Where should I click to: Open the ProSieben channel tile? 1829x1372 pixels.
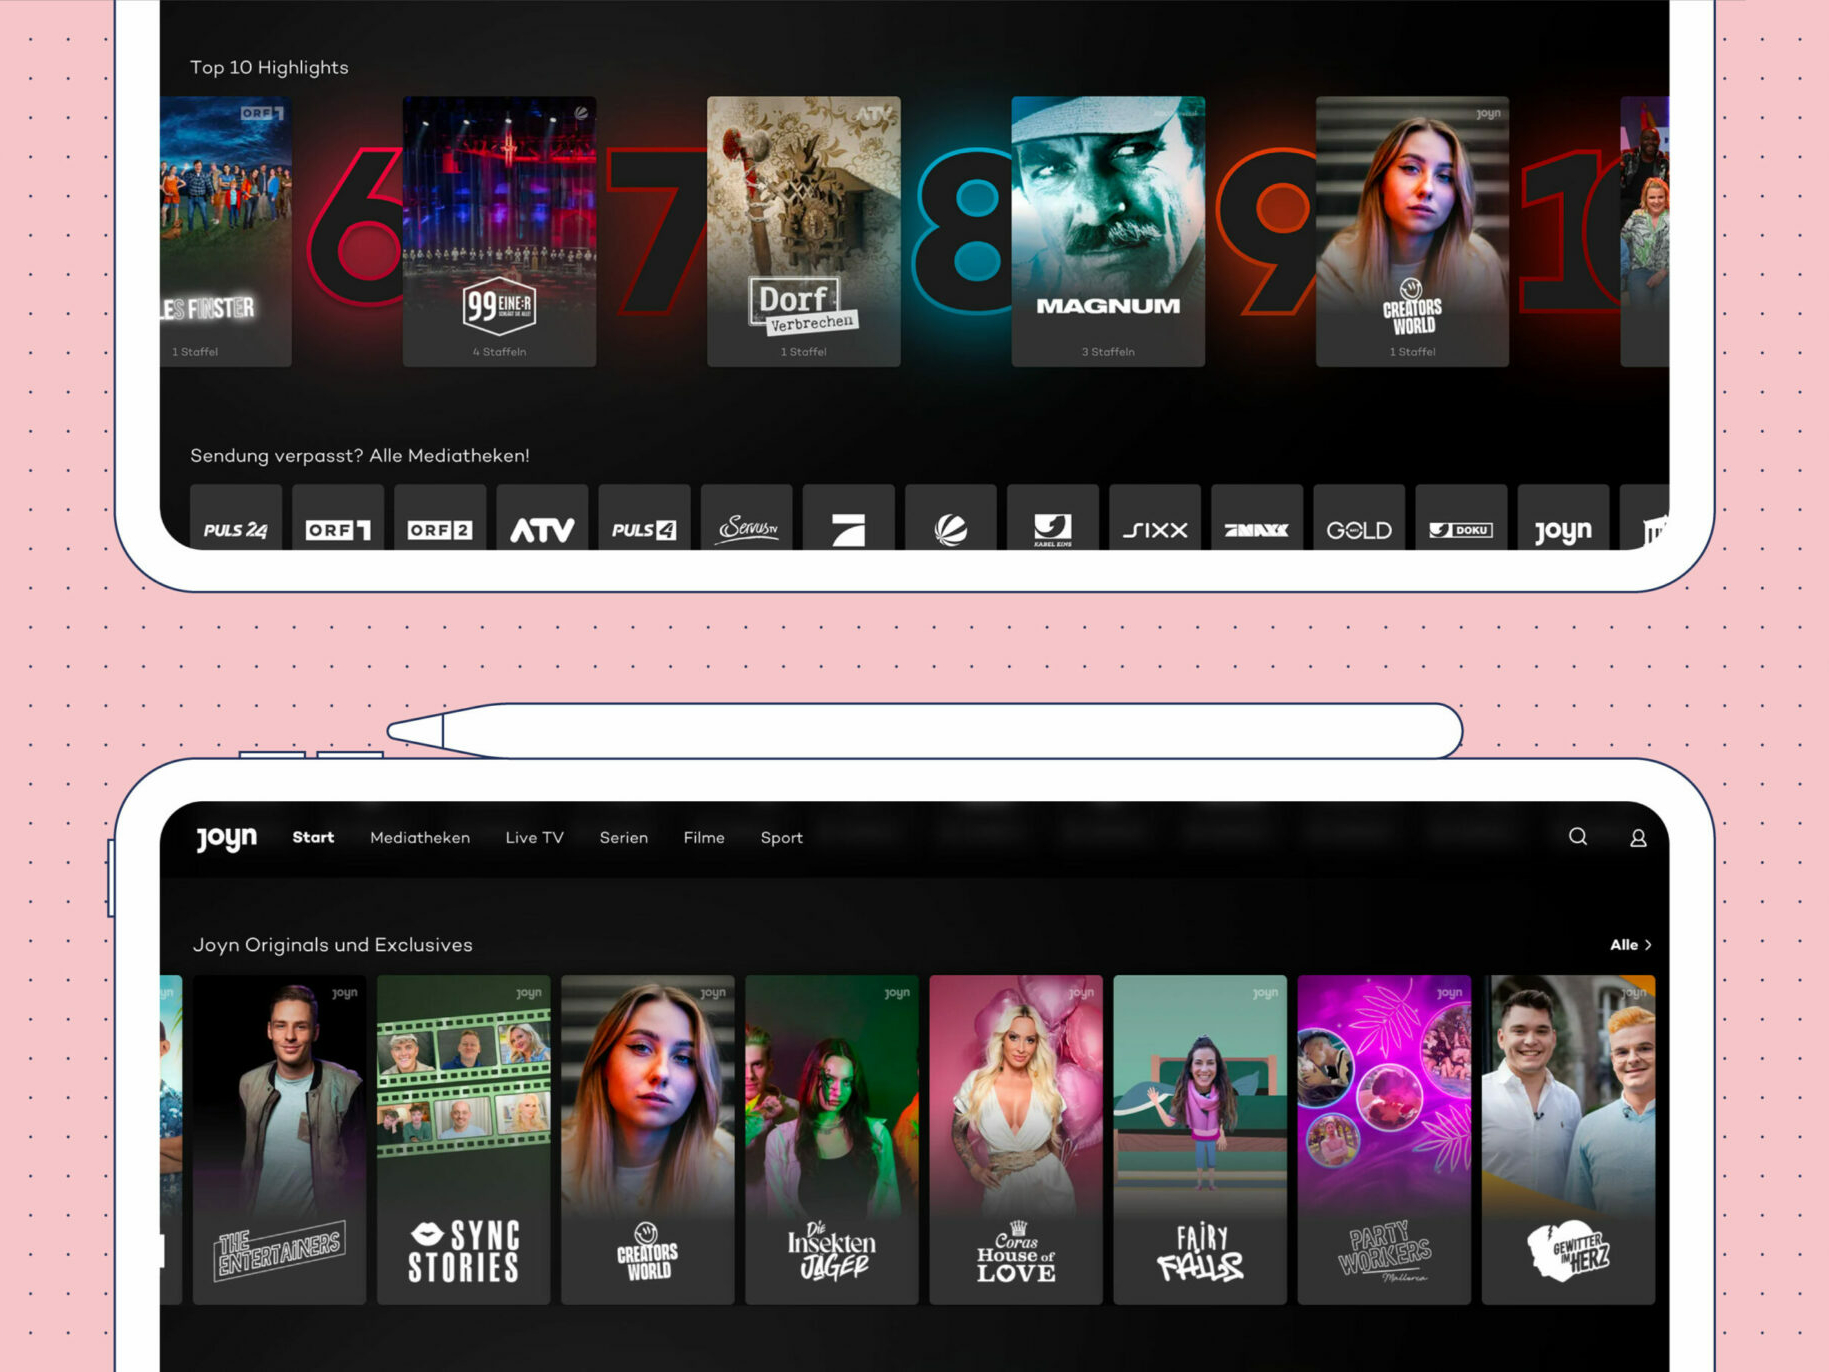coord(848,518)
